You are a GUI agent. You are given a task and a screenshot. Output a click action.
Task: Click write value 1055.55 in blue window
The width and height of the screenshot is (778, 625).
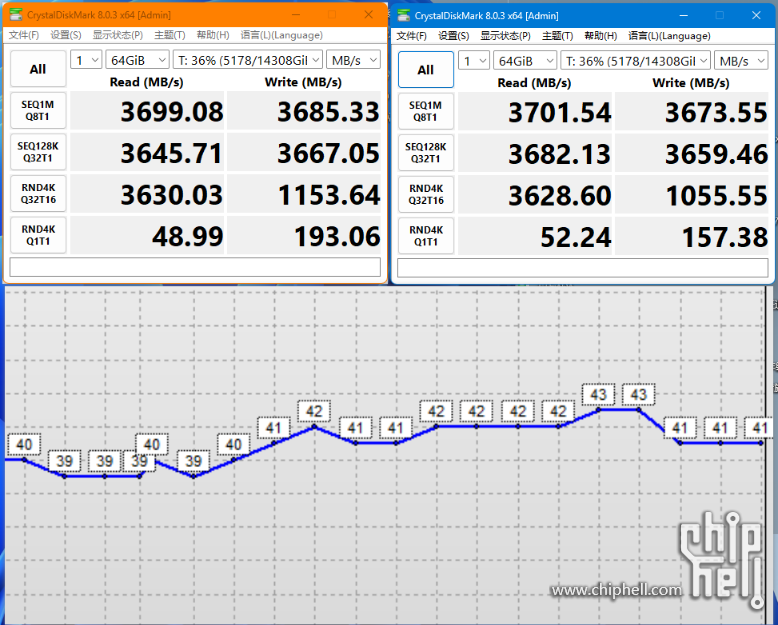[x=692, y=195]
